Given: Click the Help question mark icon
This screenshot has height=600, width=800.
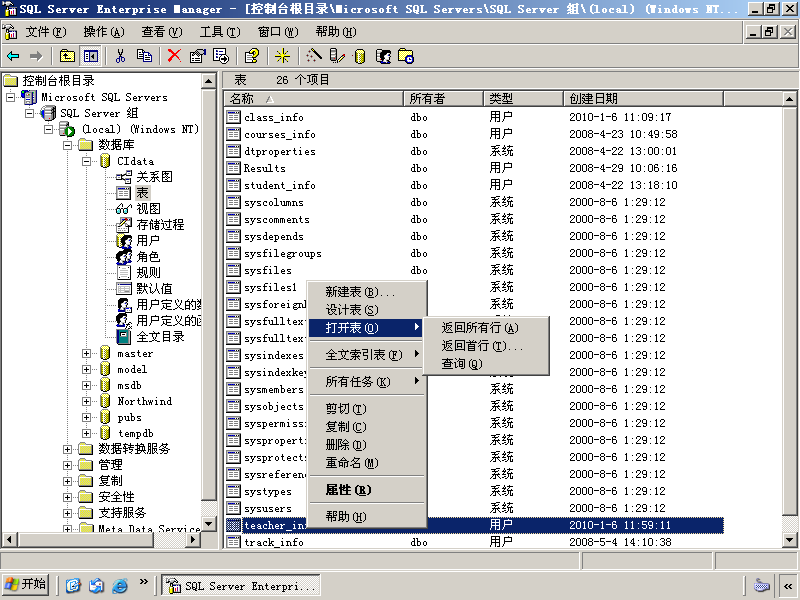Looking at the screenshot, I should [x=252, y=56].
